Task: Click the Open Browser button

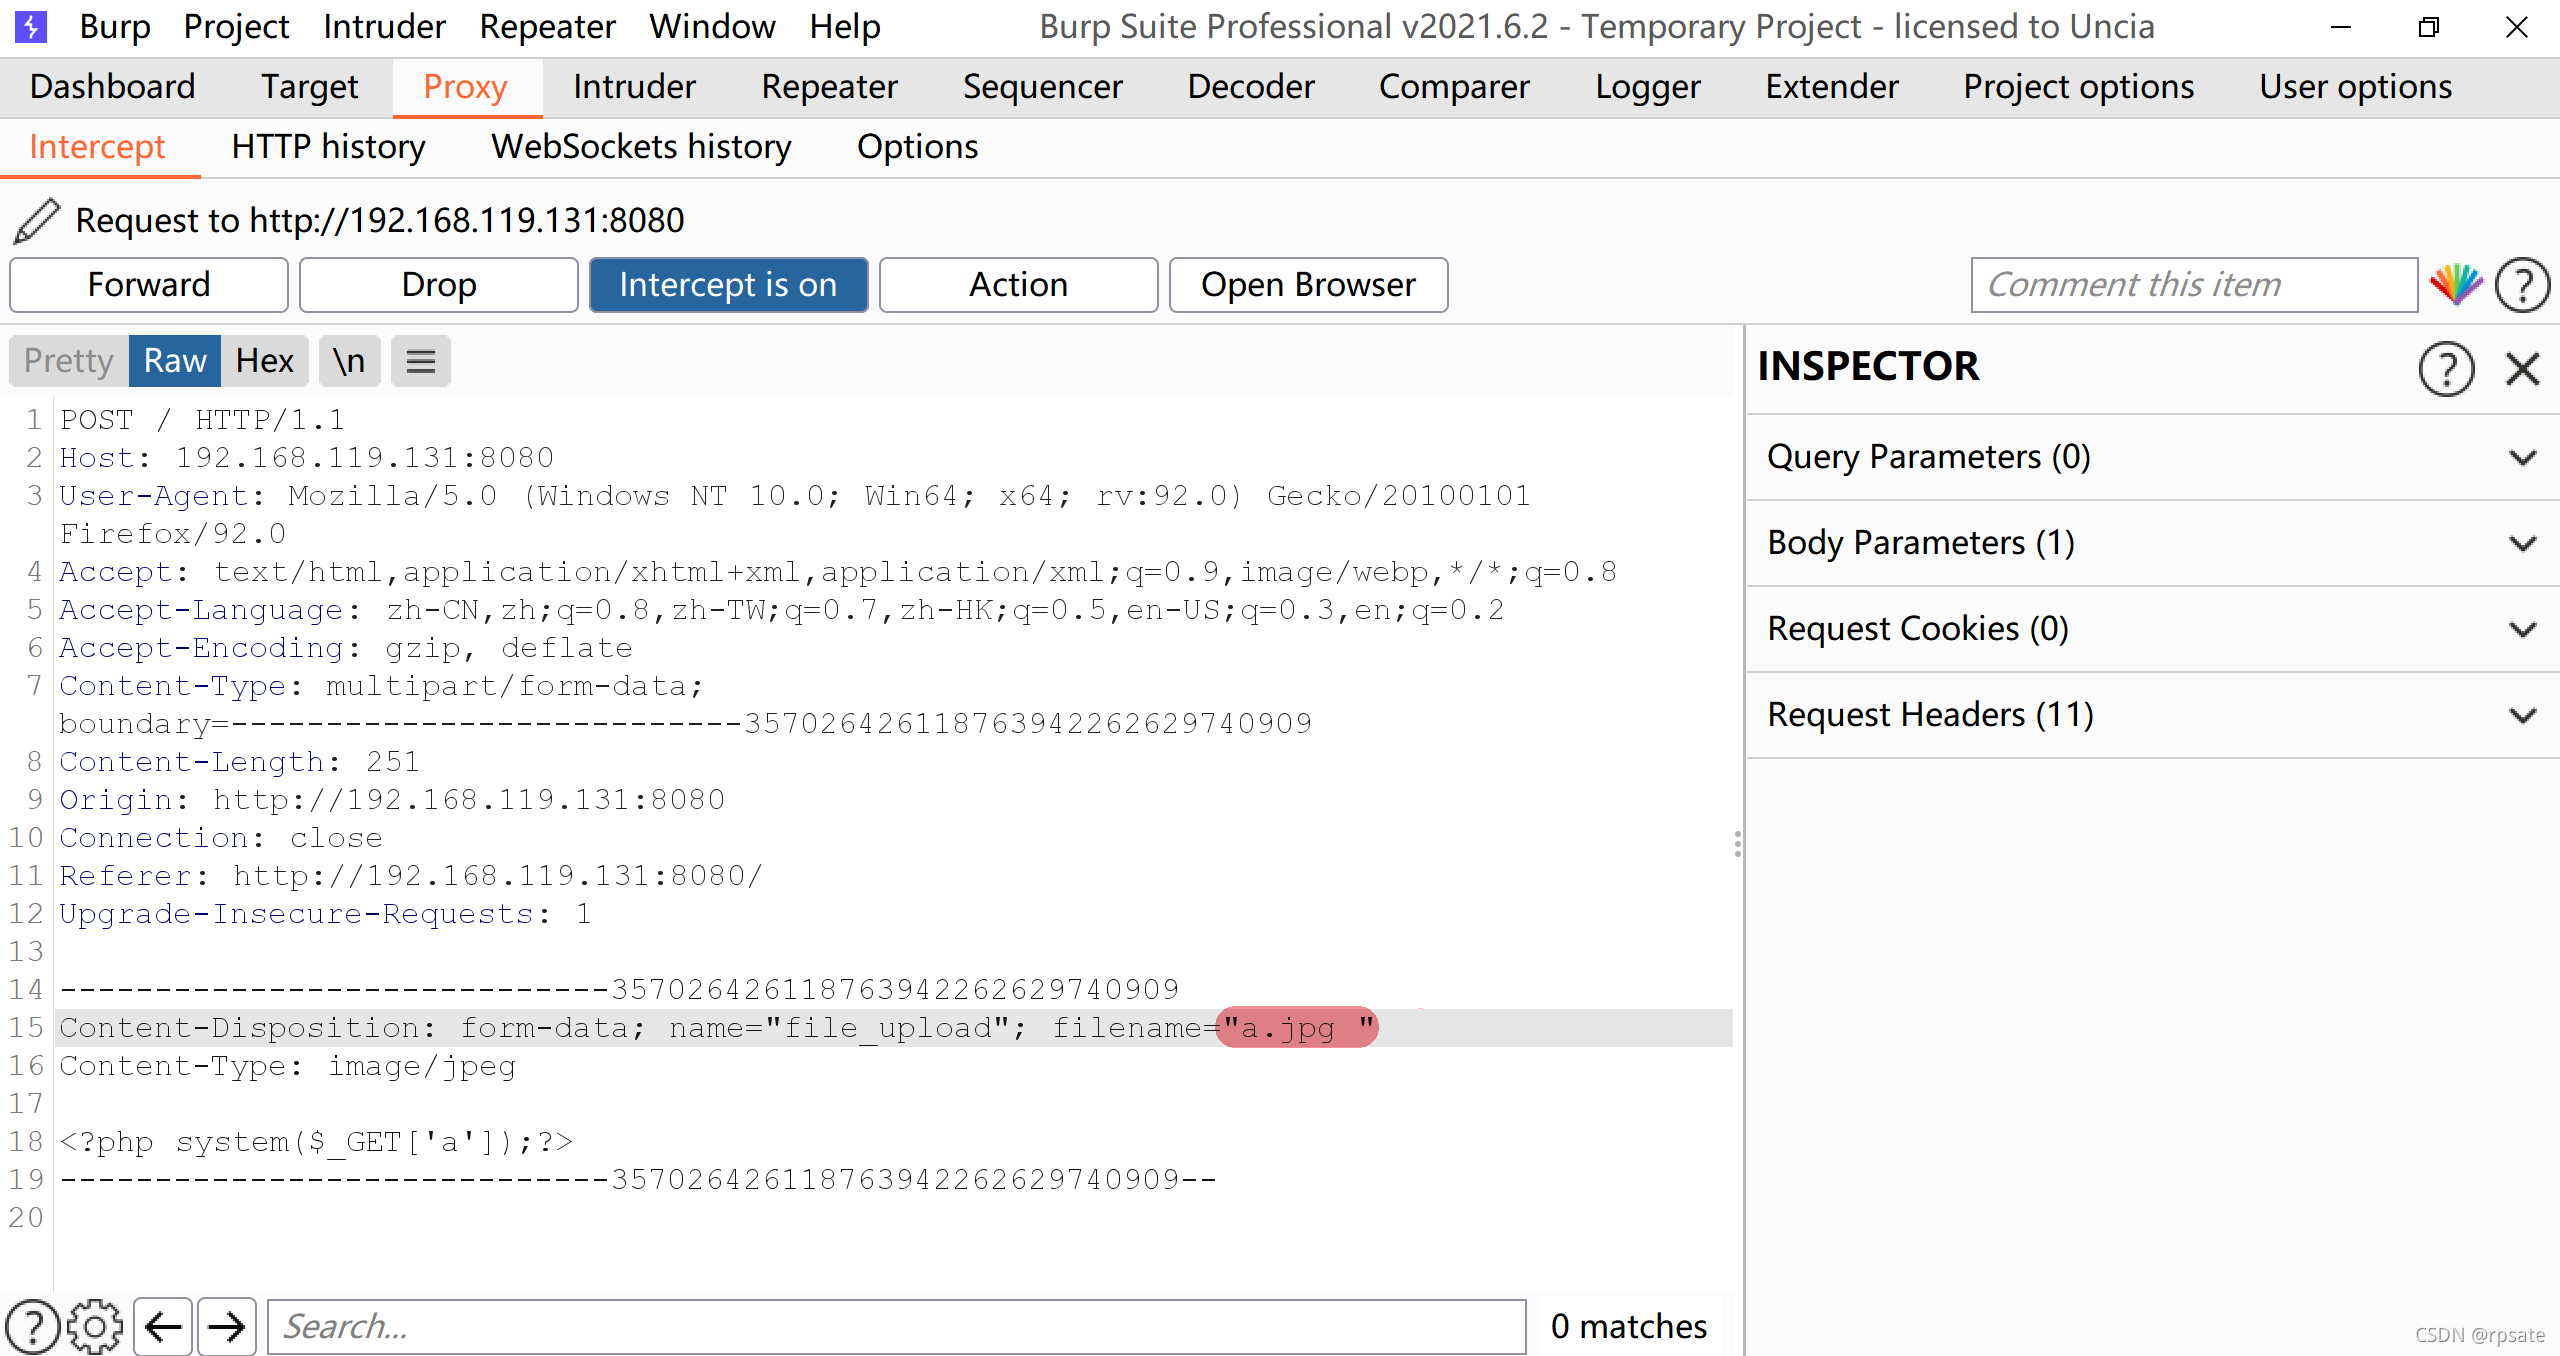Action: point(1308,285)
